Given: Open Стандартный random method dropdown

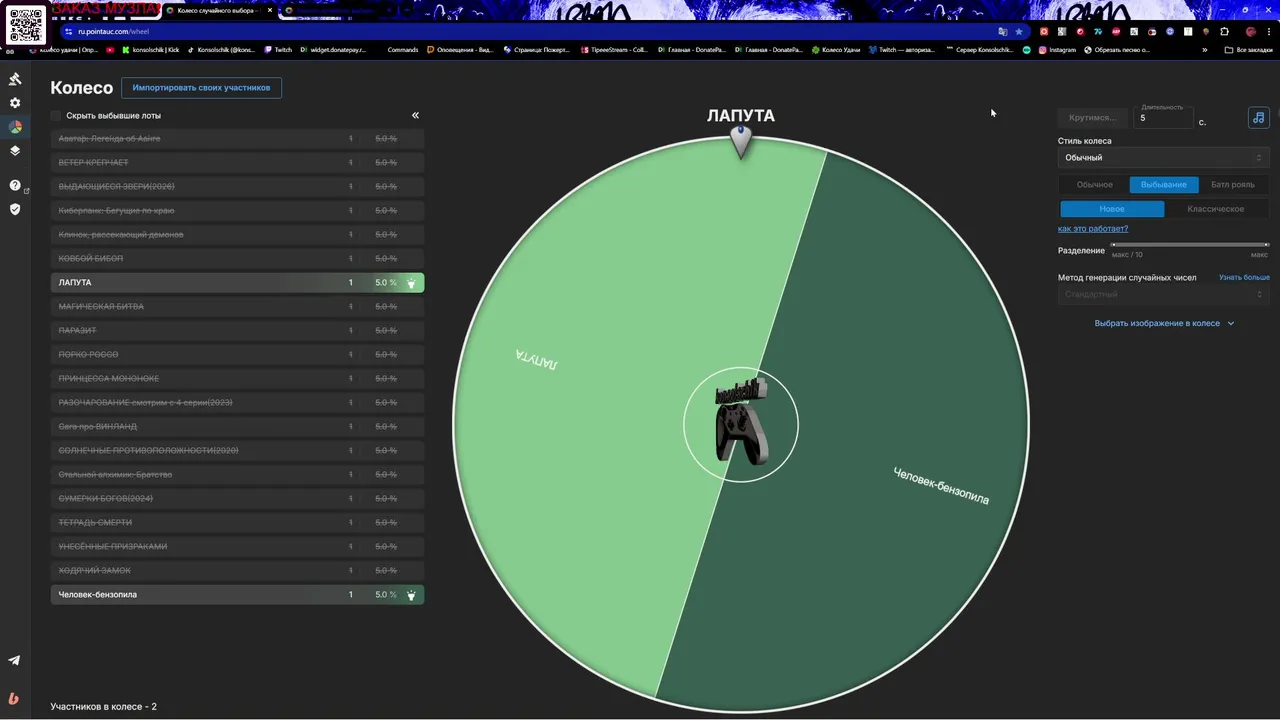Looking at the screenshot, I should tap(1163, 295).
